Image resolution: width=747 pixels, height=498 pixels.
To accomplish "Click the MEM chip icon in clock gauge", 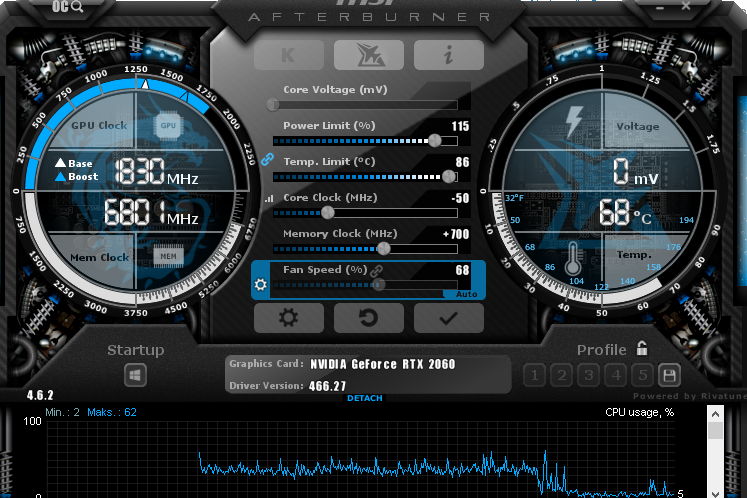I will pyautogui.click(x=168, y=256).
